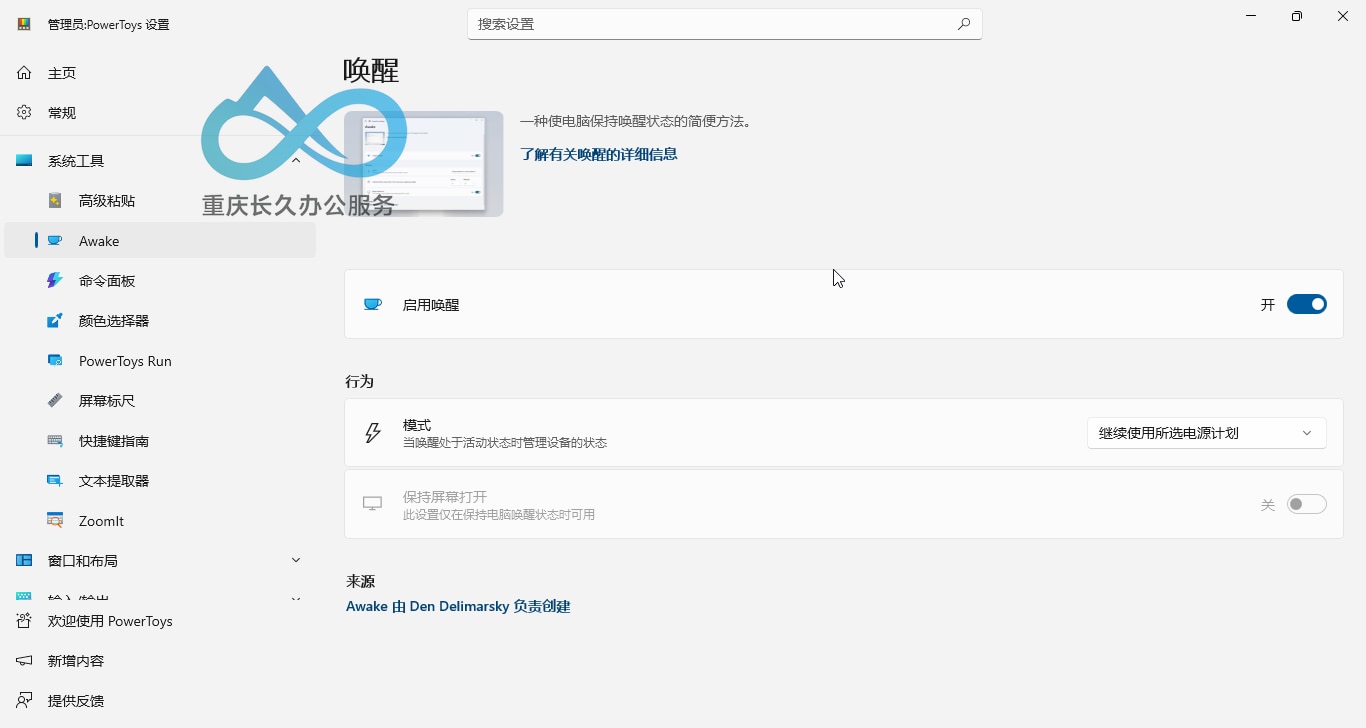Select the ZoomIt icon
Image resolution: width=1366 pixels, height=728 pixels.
[55, 521]
